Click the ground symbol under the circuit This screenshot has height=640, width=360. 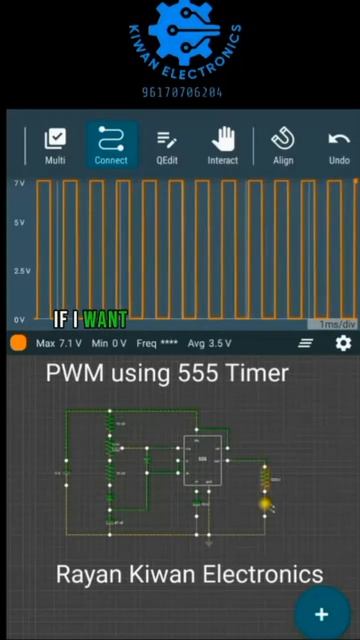tap(209, 543)
